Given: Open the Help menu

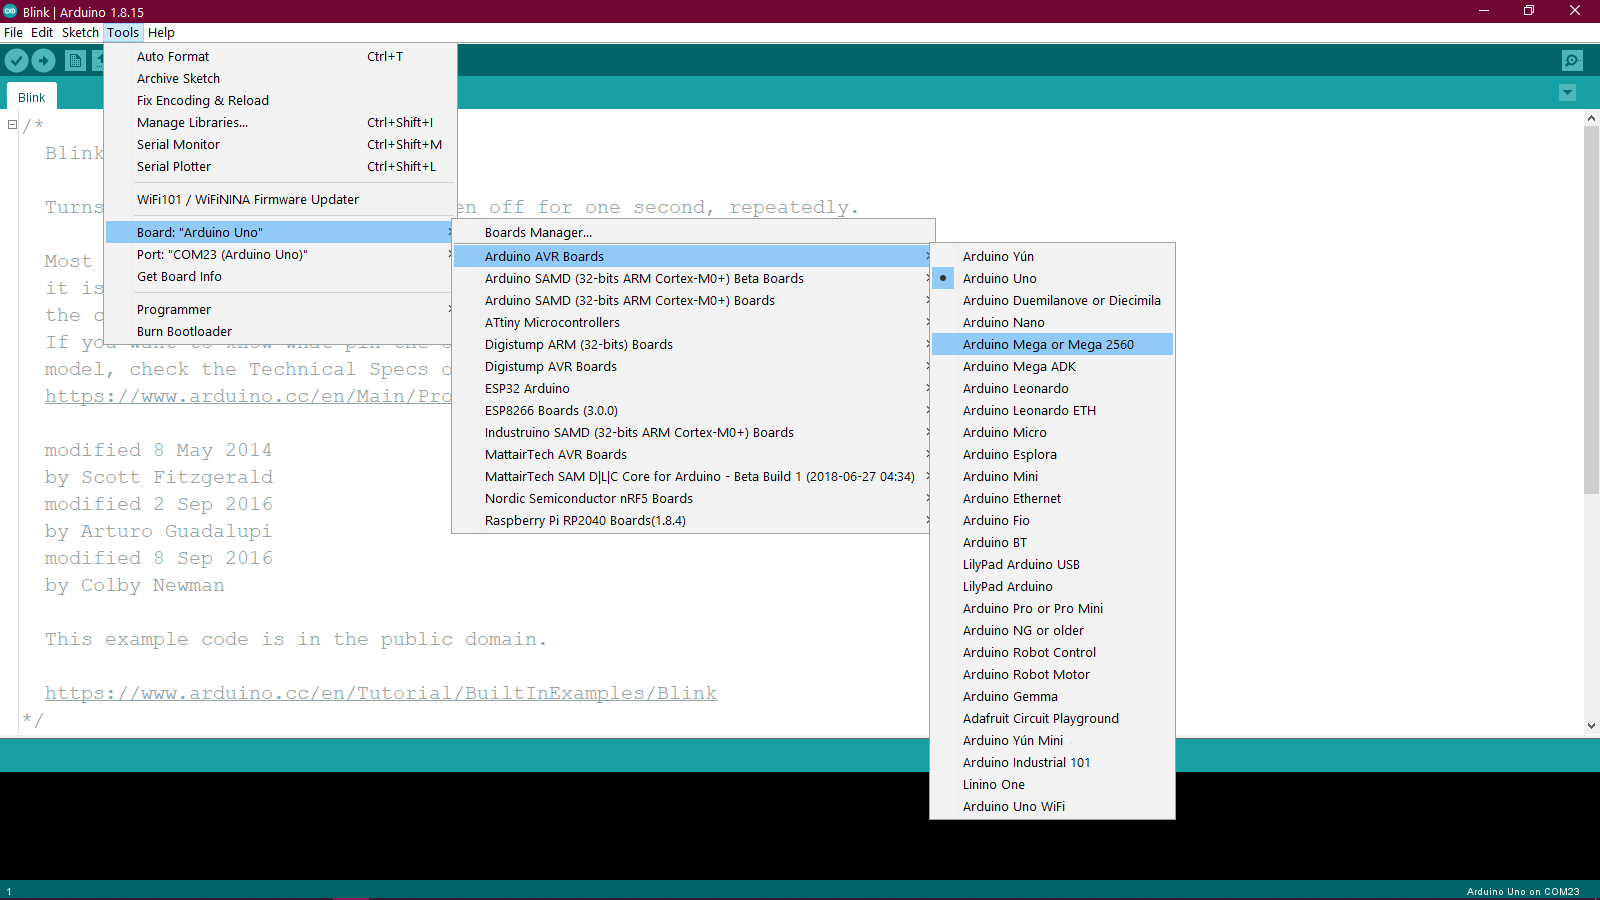Looking at the screenshot, I should click(161, 32).
